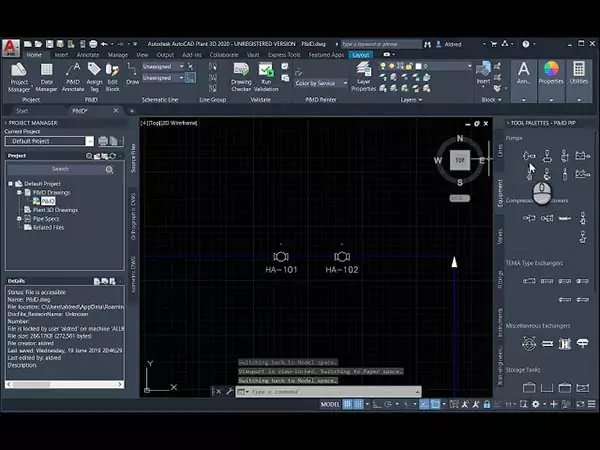600x450 pixels.
Task: Choose the schematic line Draw tool
Action: click(132, 73)
